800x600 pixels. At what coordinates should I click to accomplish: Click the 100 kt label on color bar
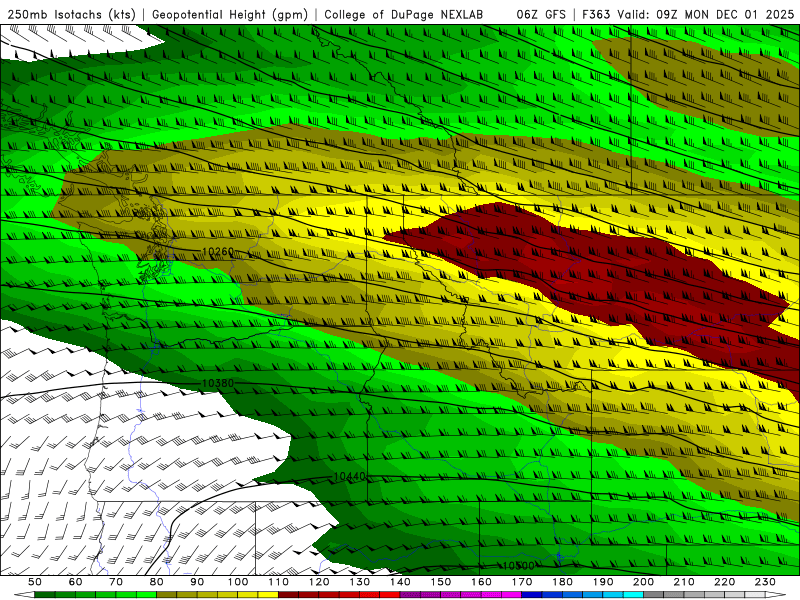click(238, 582)
